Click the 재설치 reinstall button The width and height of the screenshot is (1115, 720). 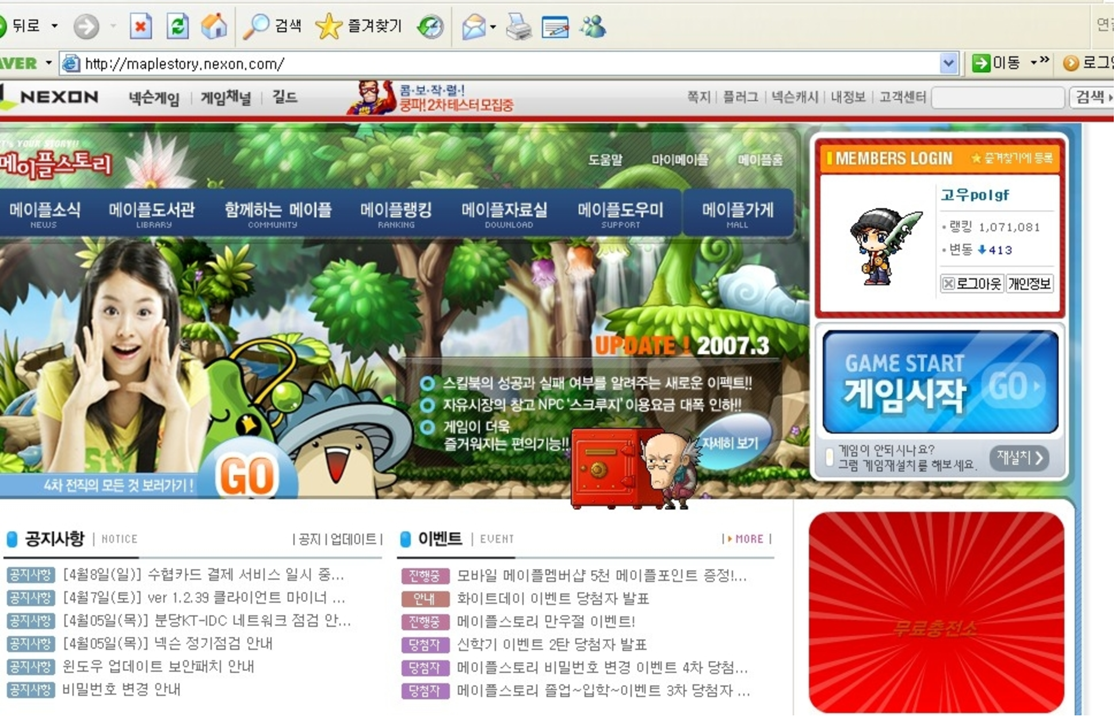tap(1019, 458)
